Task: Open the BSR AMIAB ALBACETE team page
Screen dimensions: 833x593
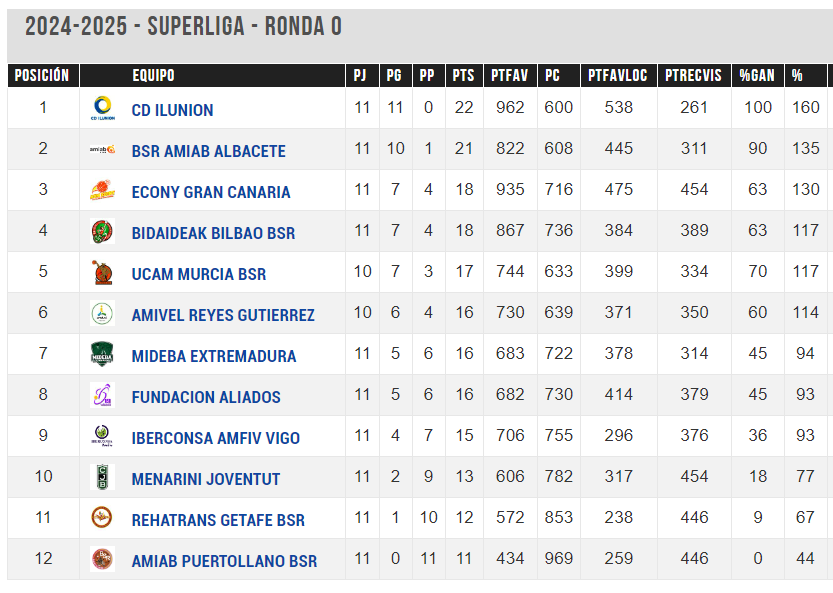Action: tap(208, 151)
